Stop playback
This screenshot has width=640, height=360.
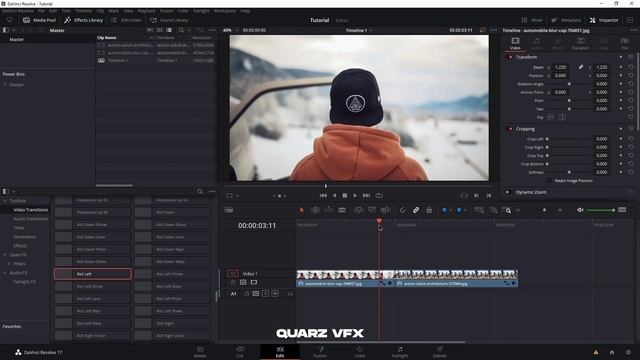(345, 196)
